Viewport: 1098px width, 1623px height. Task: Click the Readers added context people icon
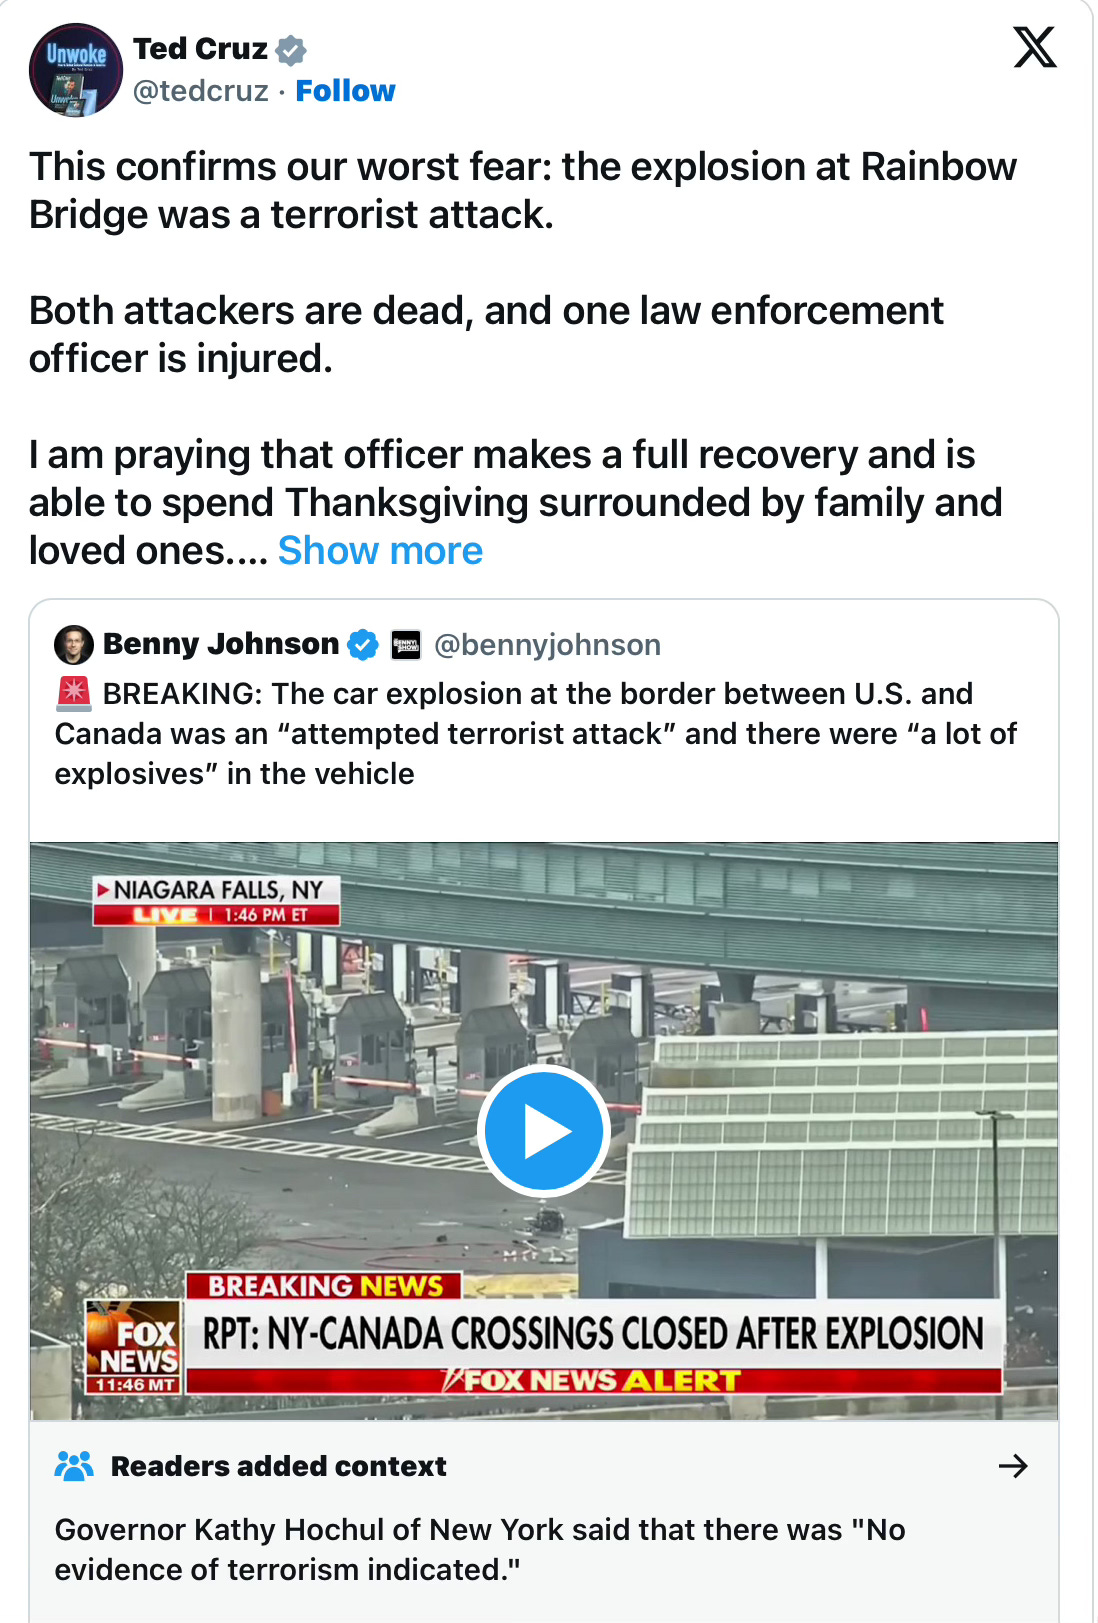(x=74, y=1466)
